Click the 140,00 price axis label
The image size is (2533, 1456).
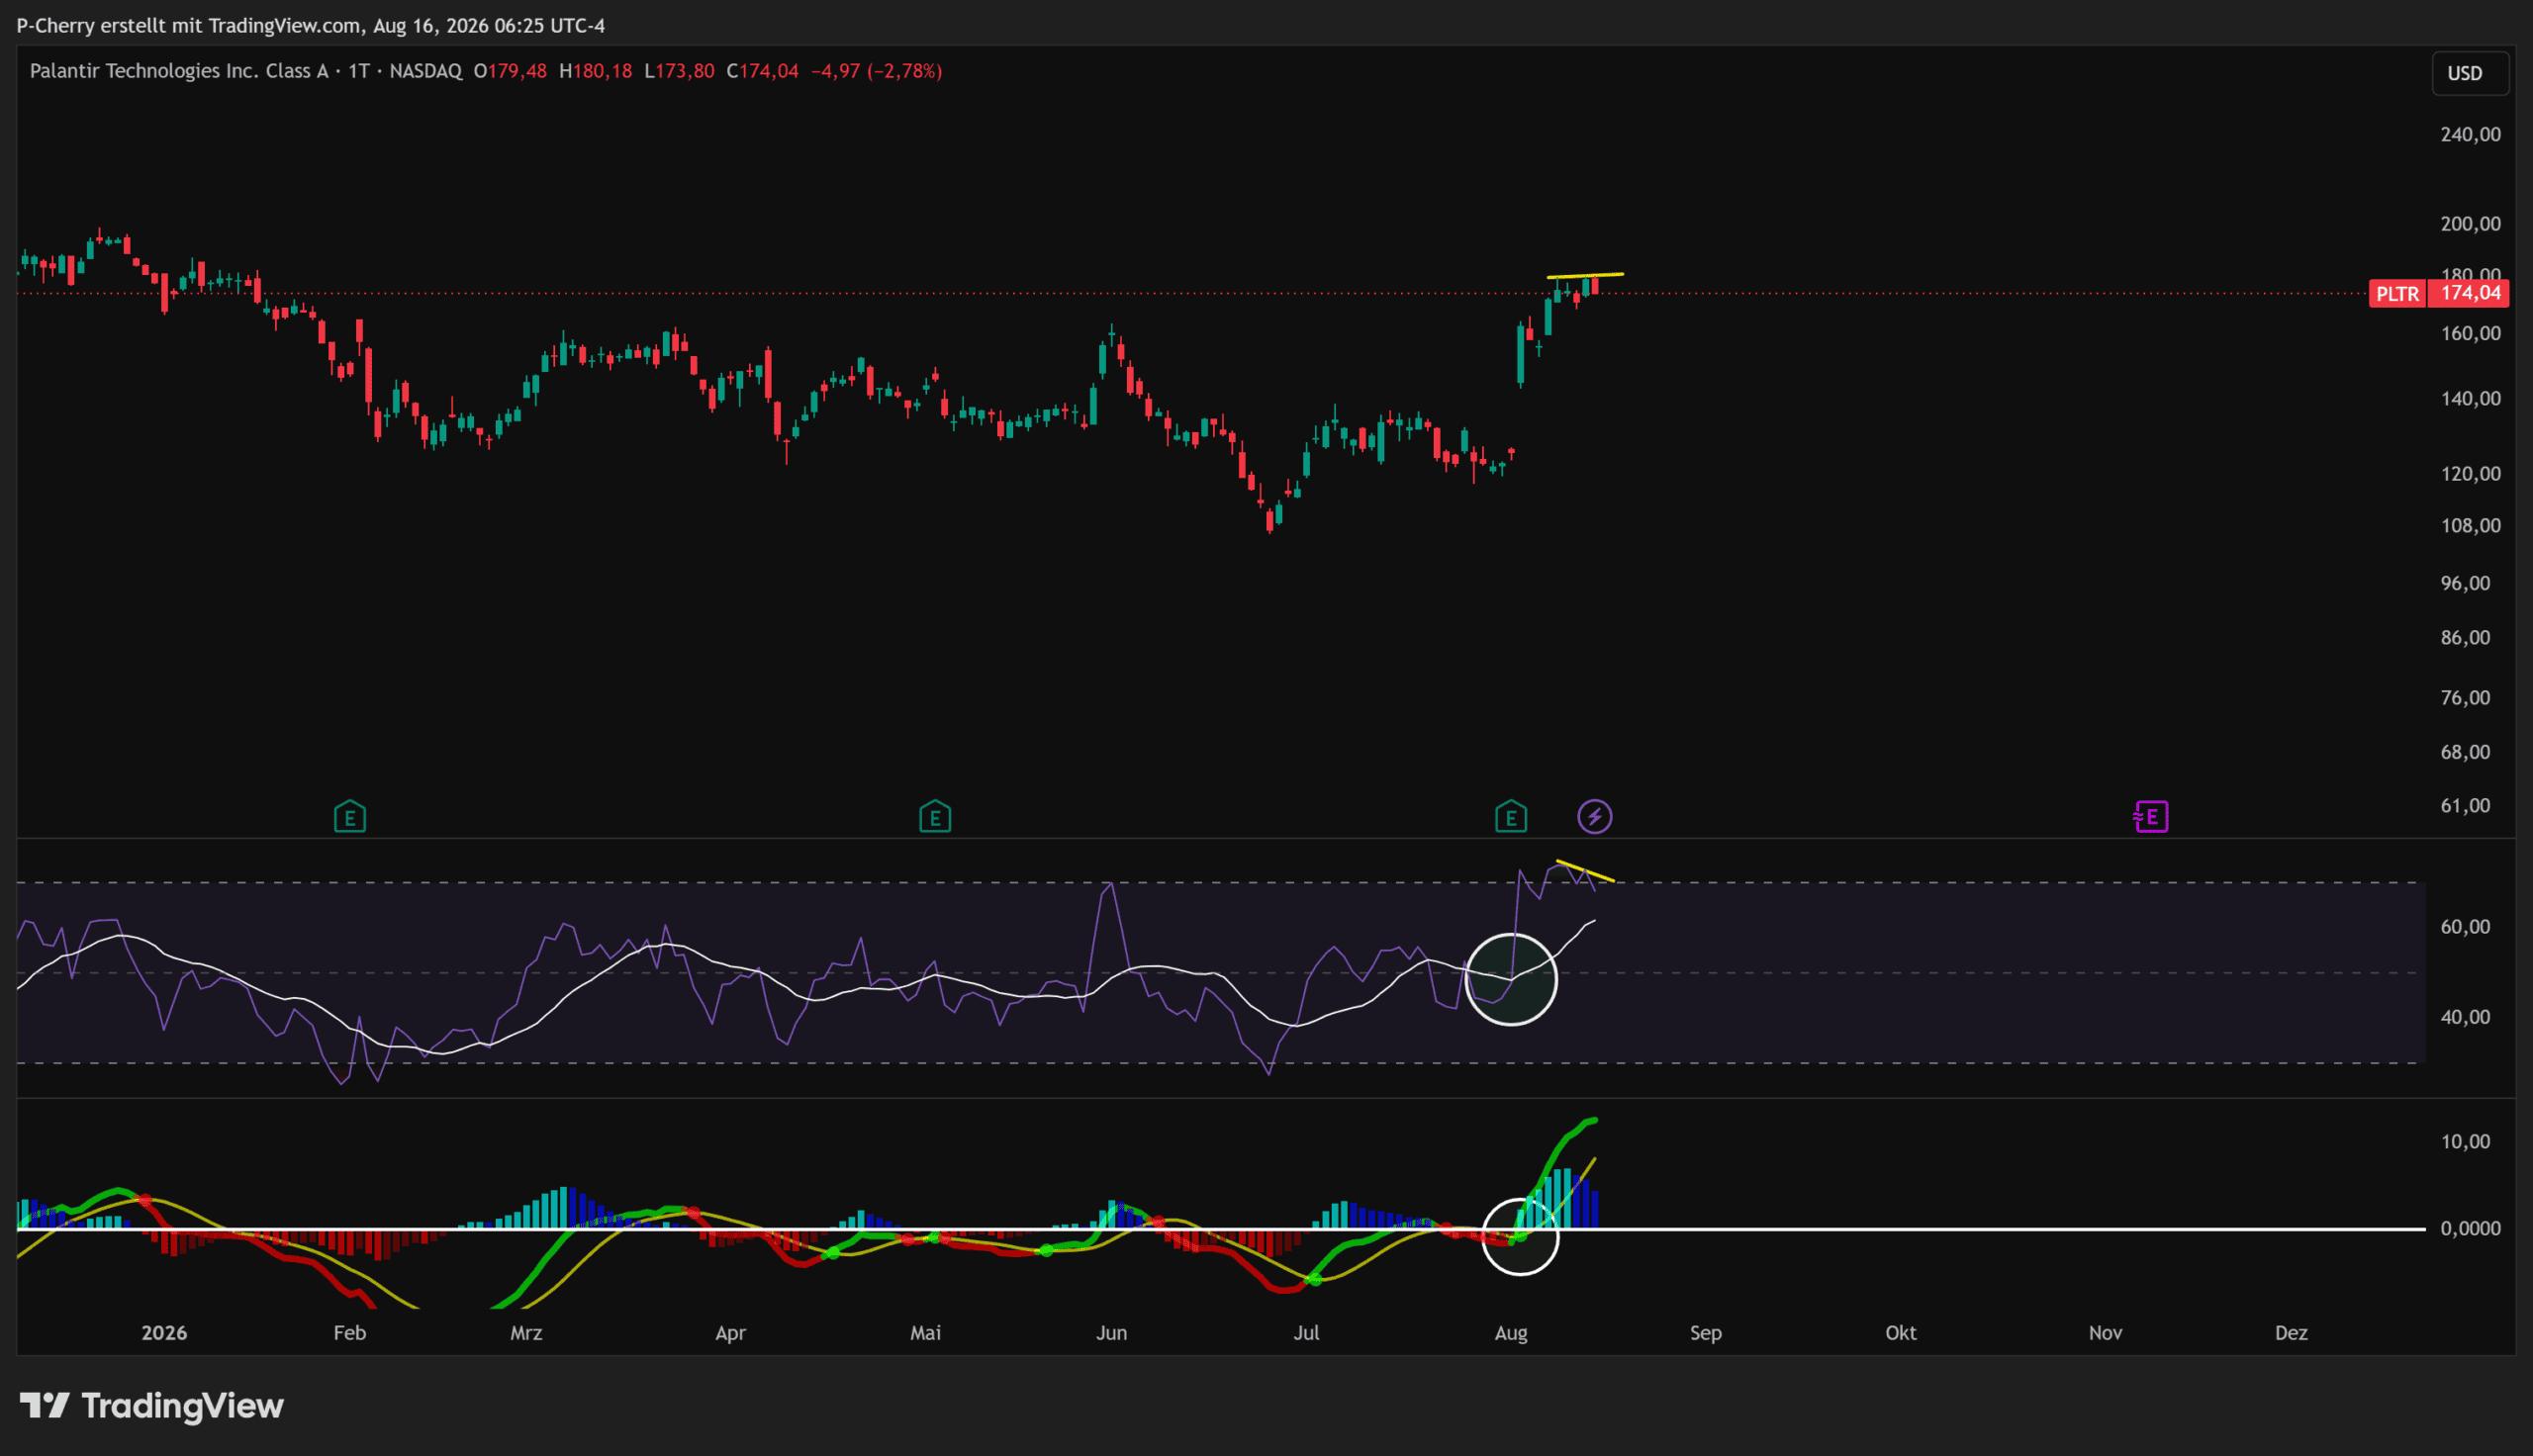[2471, 398]
